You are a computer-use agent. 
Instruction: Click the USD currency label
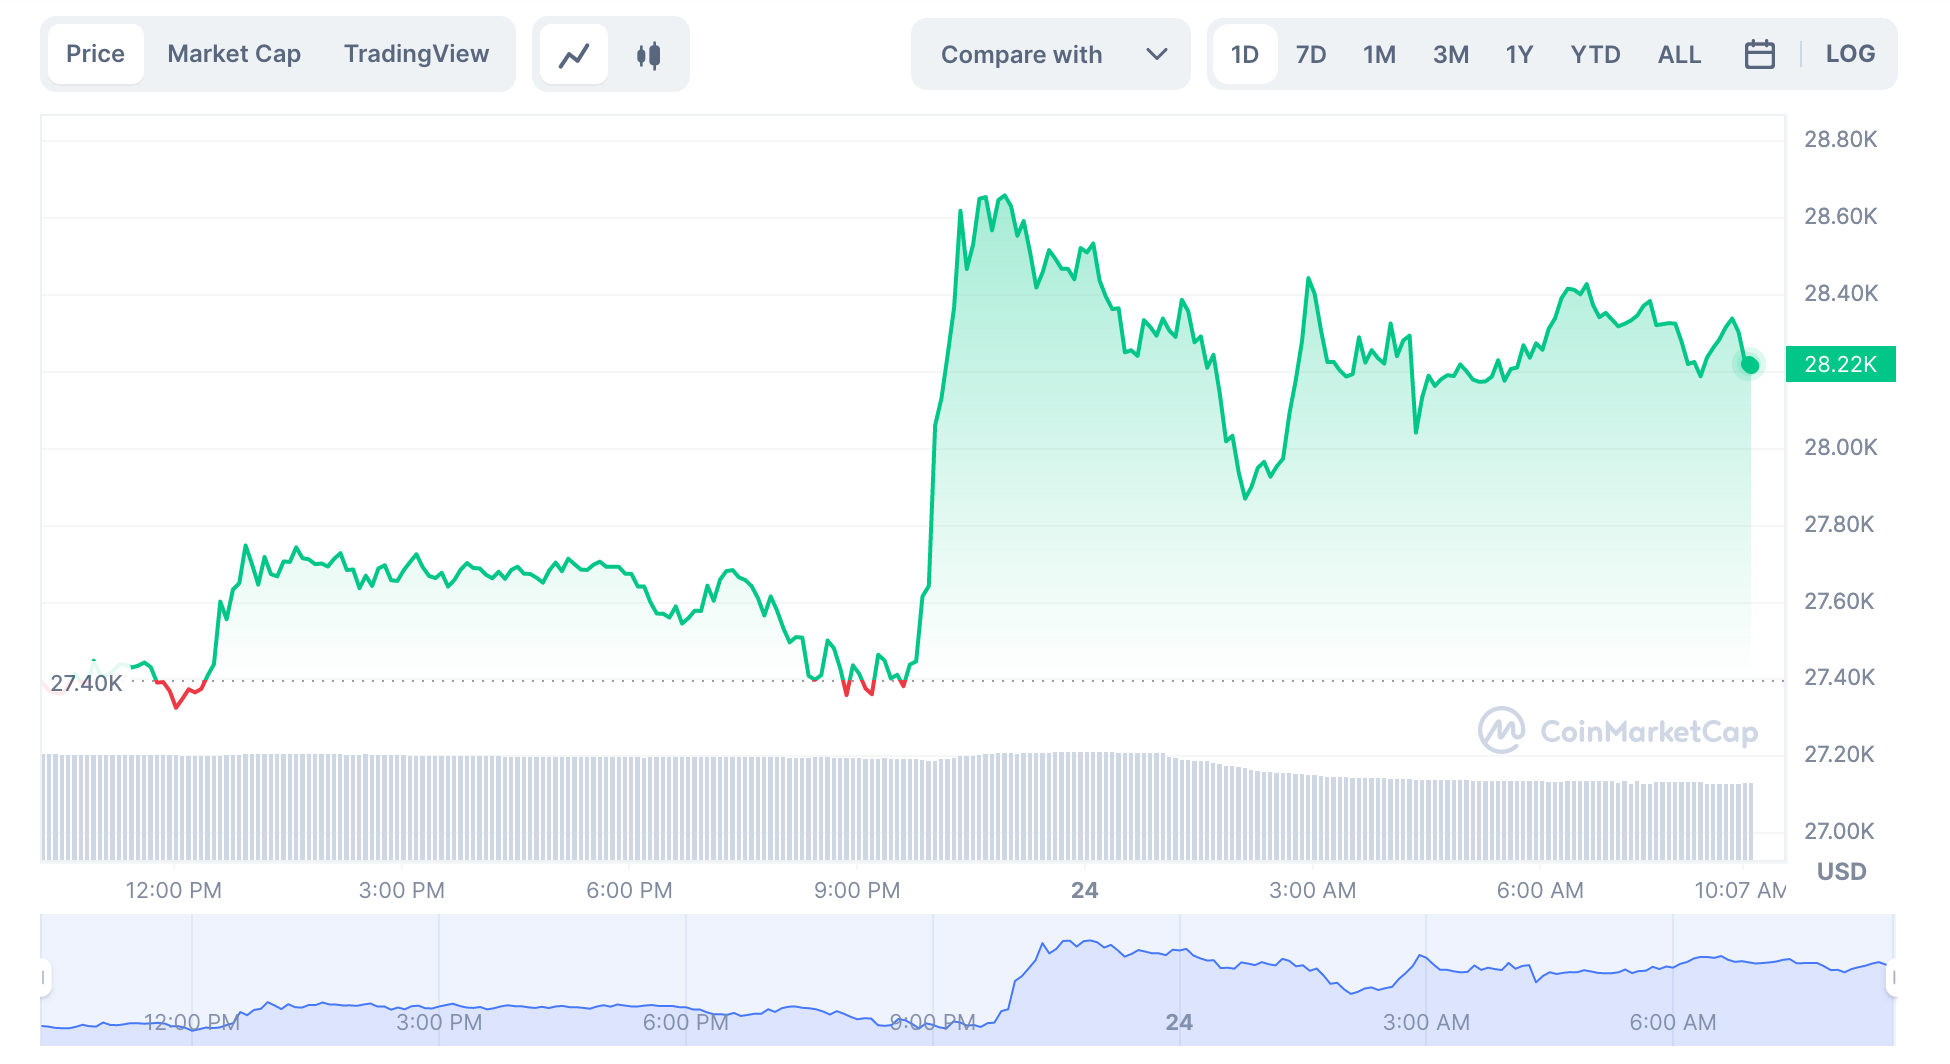pos(1841,871)
